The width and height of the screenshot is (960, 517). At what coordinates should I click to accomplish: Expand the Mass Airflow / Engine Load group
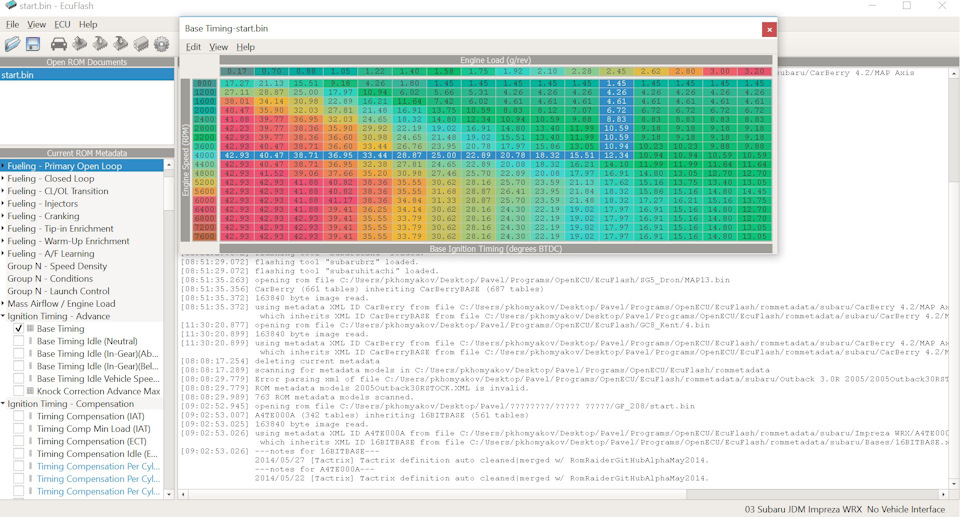(x=3, y=304)
